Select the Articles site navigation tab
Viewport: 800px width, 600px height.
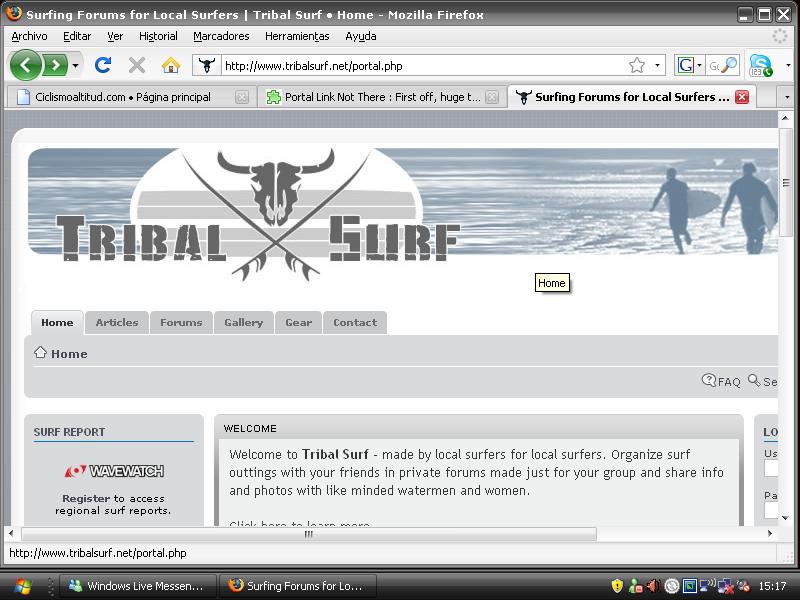(117, 322)
